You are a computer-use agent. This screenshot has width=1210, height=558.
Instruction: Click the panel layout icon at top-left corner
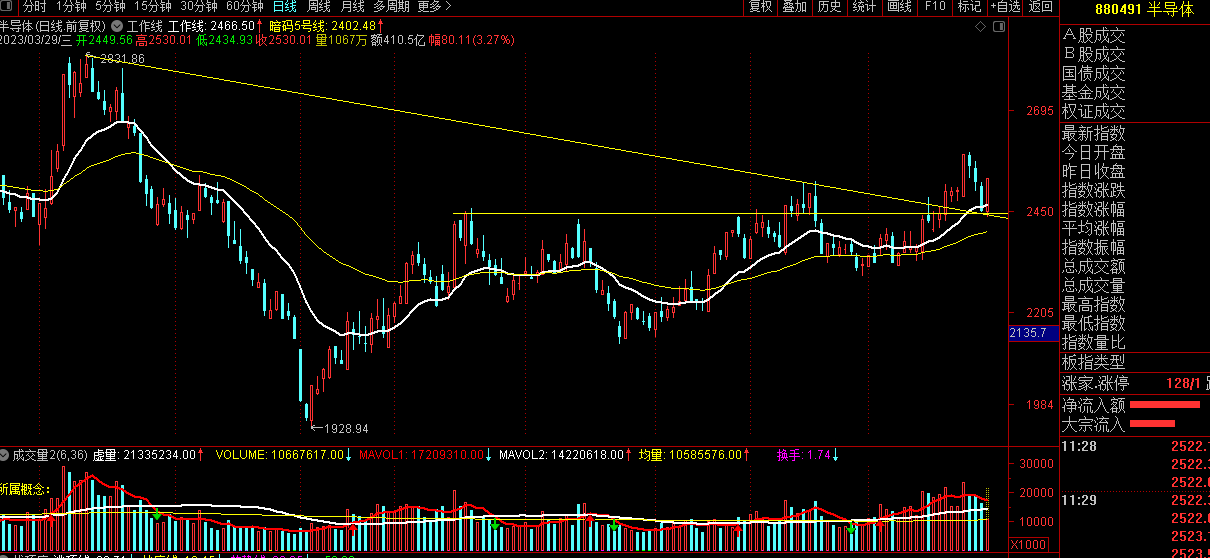pos(8,6)
